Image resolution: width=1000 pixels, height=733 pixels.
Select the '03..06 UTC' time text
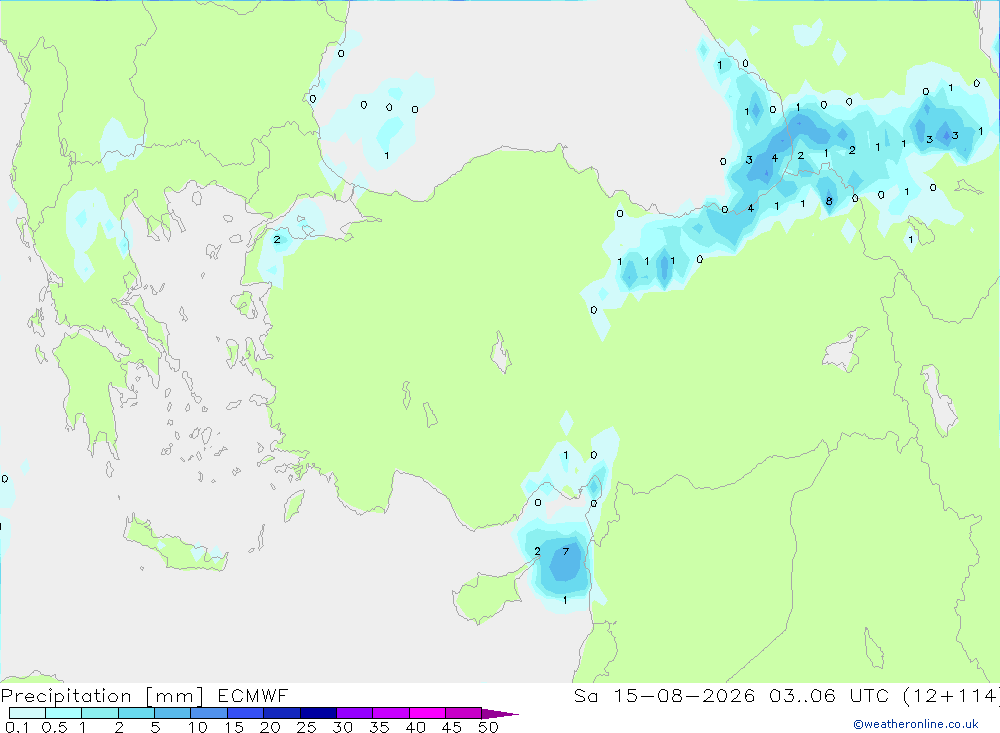(829, 695)
